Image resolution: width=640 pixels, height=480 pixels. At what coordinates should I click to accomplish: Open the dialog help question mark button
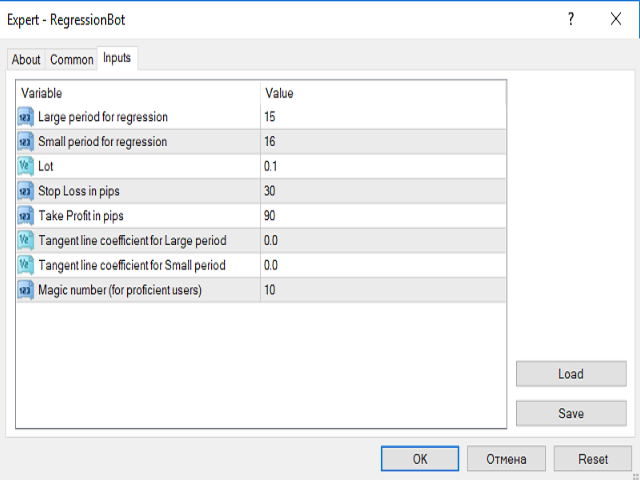tap(571, 19)
